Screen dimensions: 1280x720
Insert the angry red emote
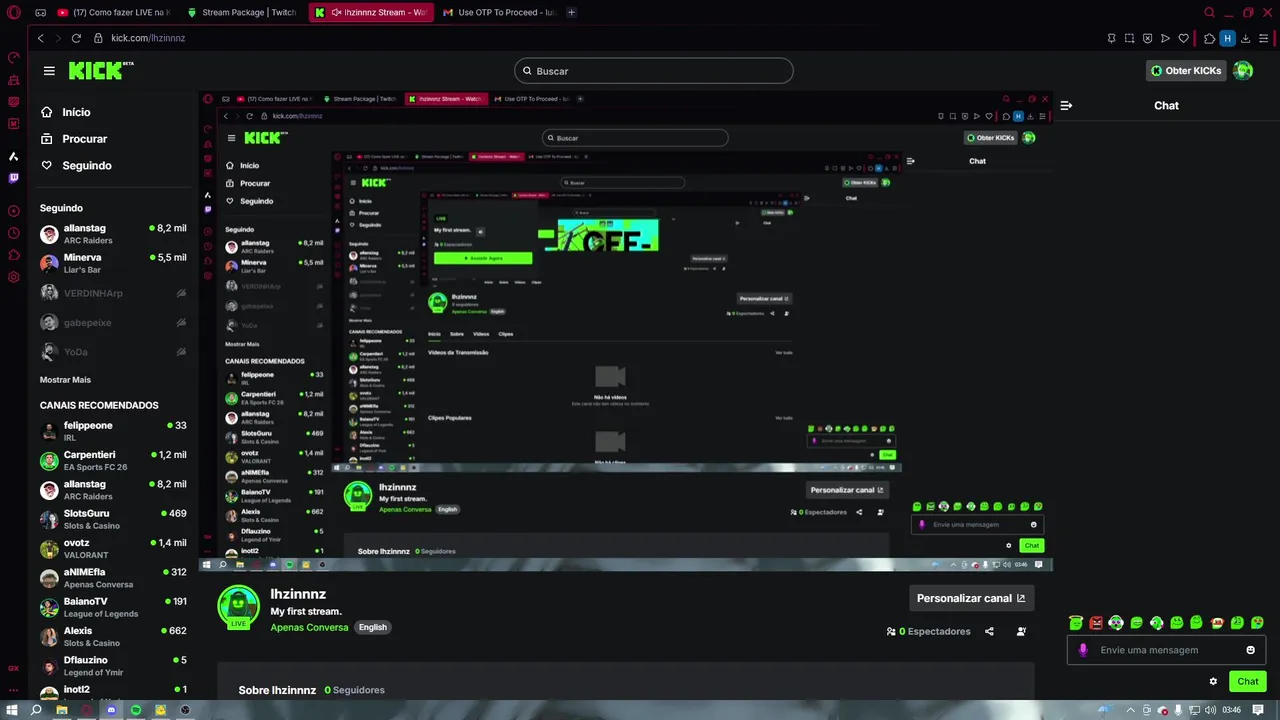(1096, 623)
